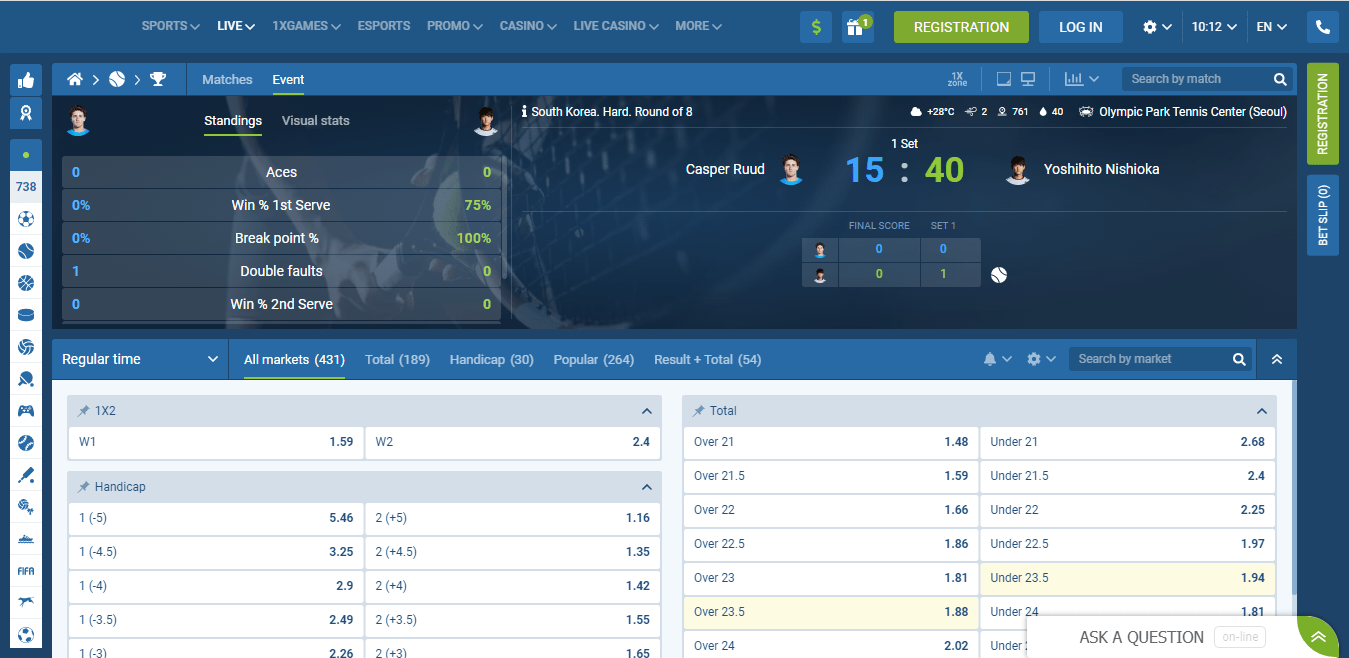The image size is (1349, 658).
Task: Switch to single-window layout icon
Action: (x=1004, y=79)
